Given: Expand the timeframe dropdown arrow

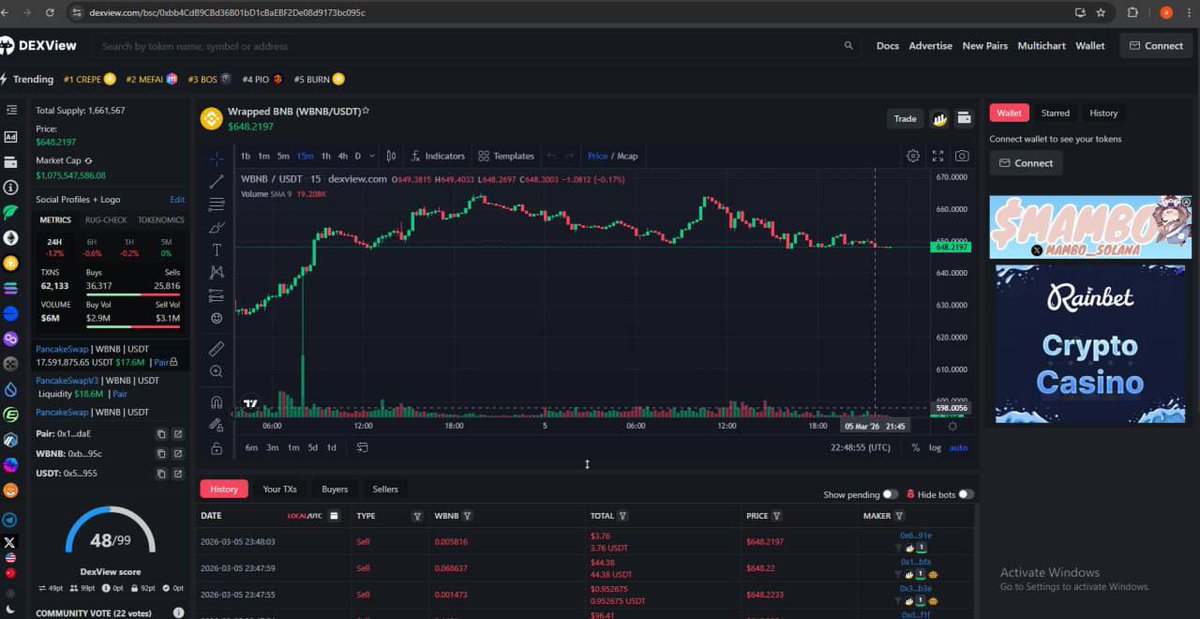Looking at the screenshot, I should (372, 156).
